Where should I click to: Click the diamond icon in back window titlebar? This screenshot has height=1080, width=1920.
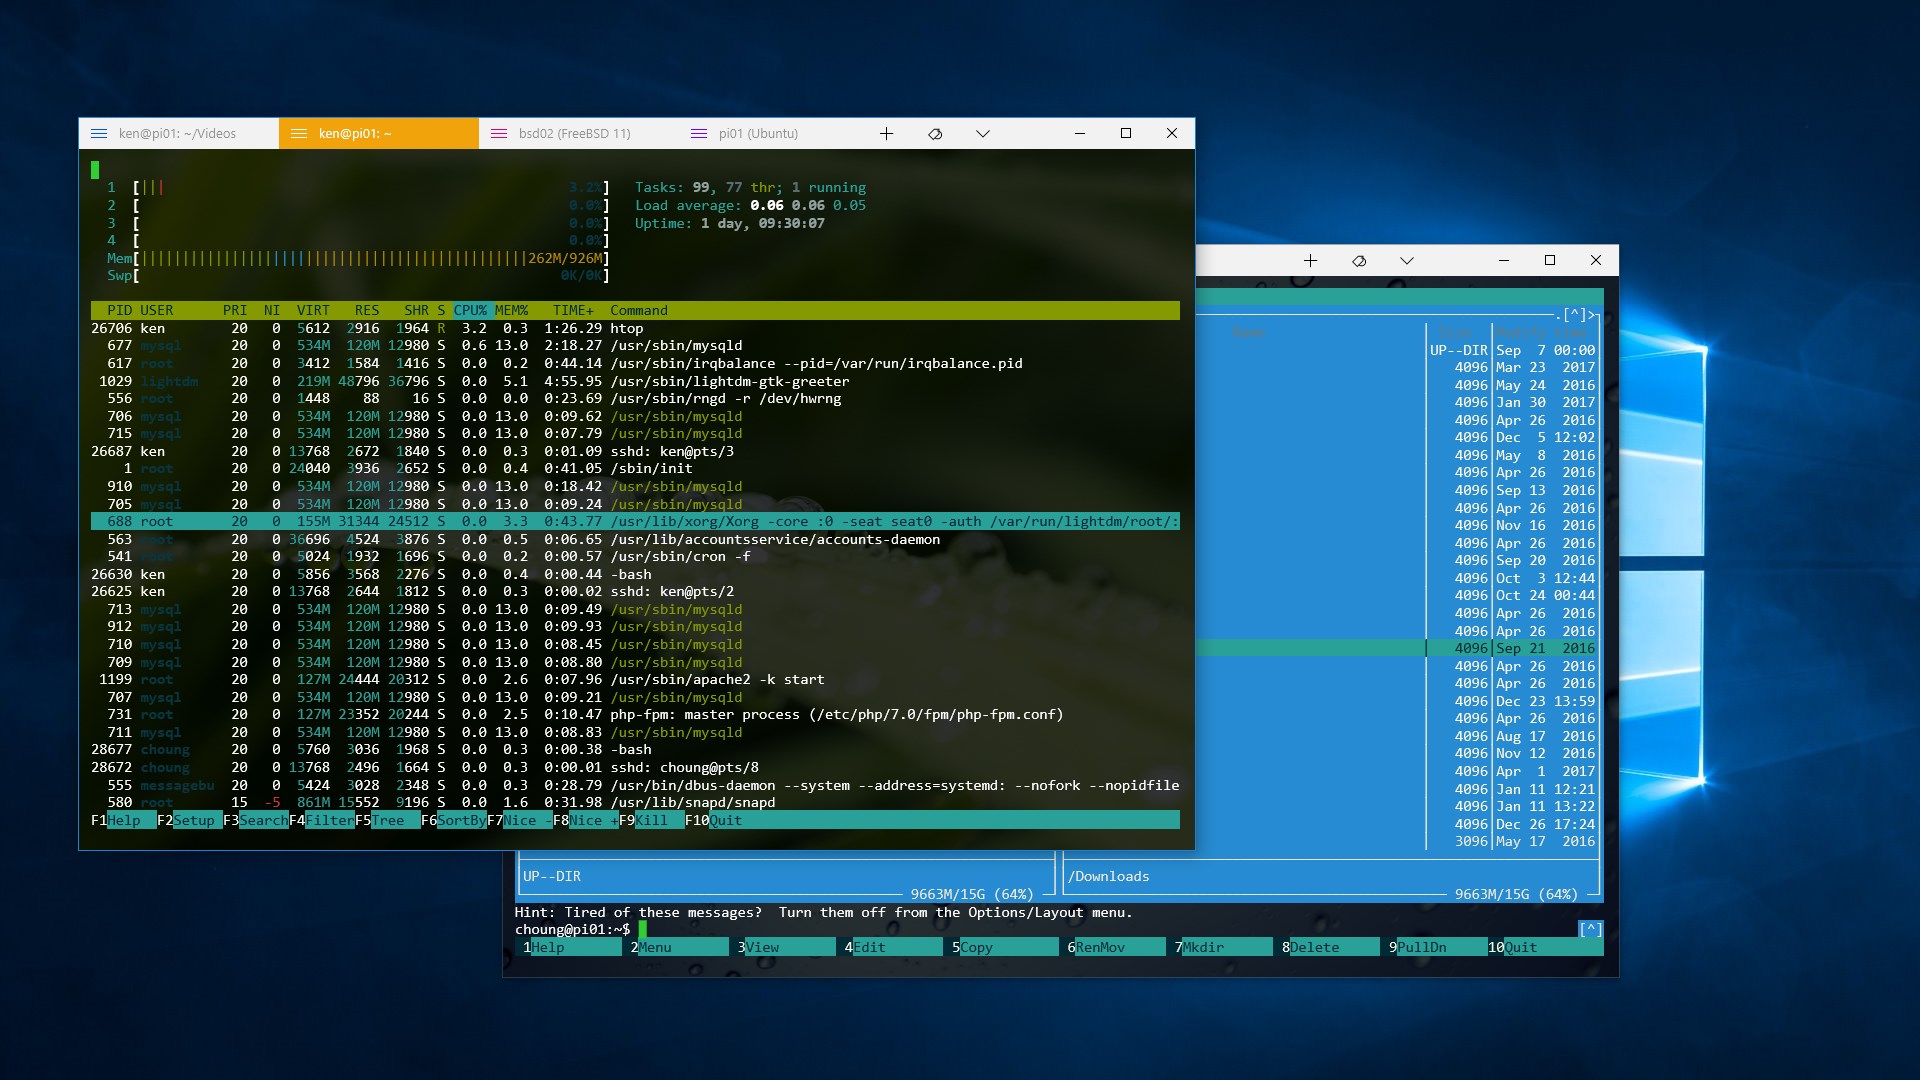click(x=1359, y=261)
